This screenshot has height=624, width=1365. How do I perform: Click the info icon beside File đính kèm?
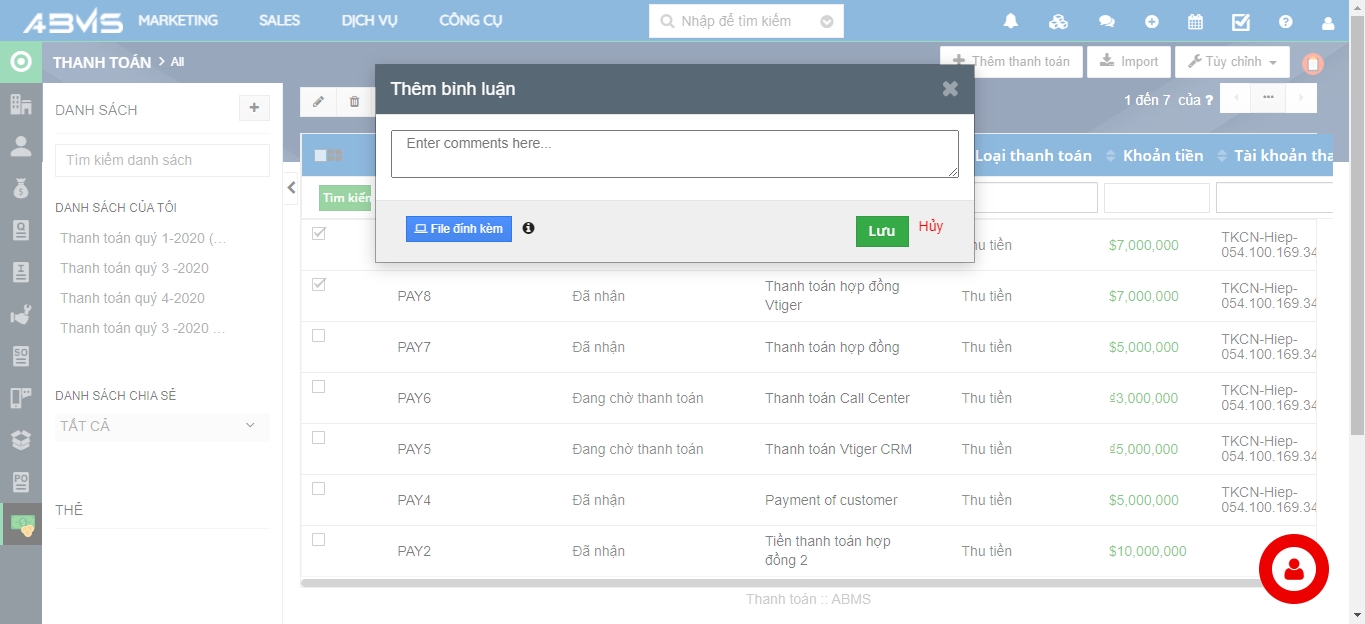[528, 228]
